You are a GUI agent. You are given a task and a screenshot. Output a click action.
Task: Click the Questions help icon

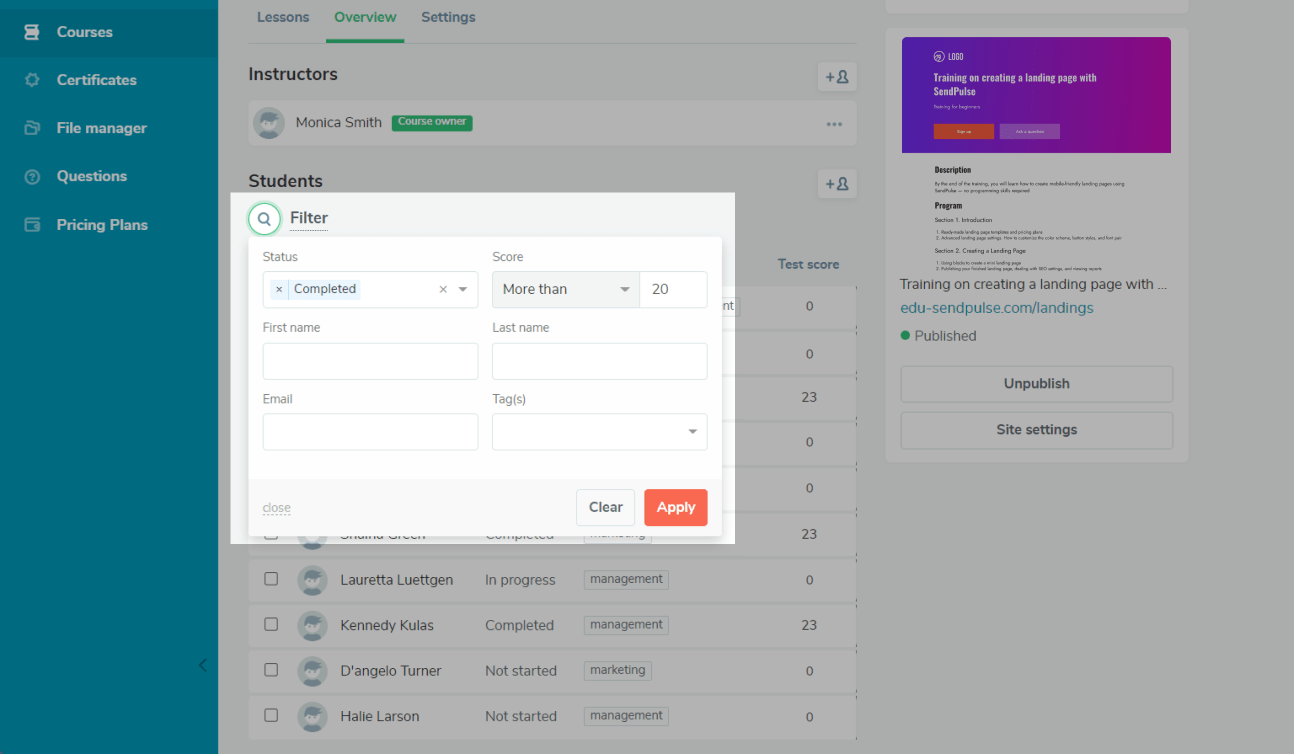(32, 177)
